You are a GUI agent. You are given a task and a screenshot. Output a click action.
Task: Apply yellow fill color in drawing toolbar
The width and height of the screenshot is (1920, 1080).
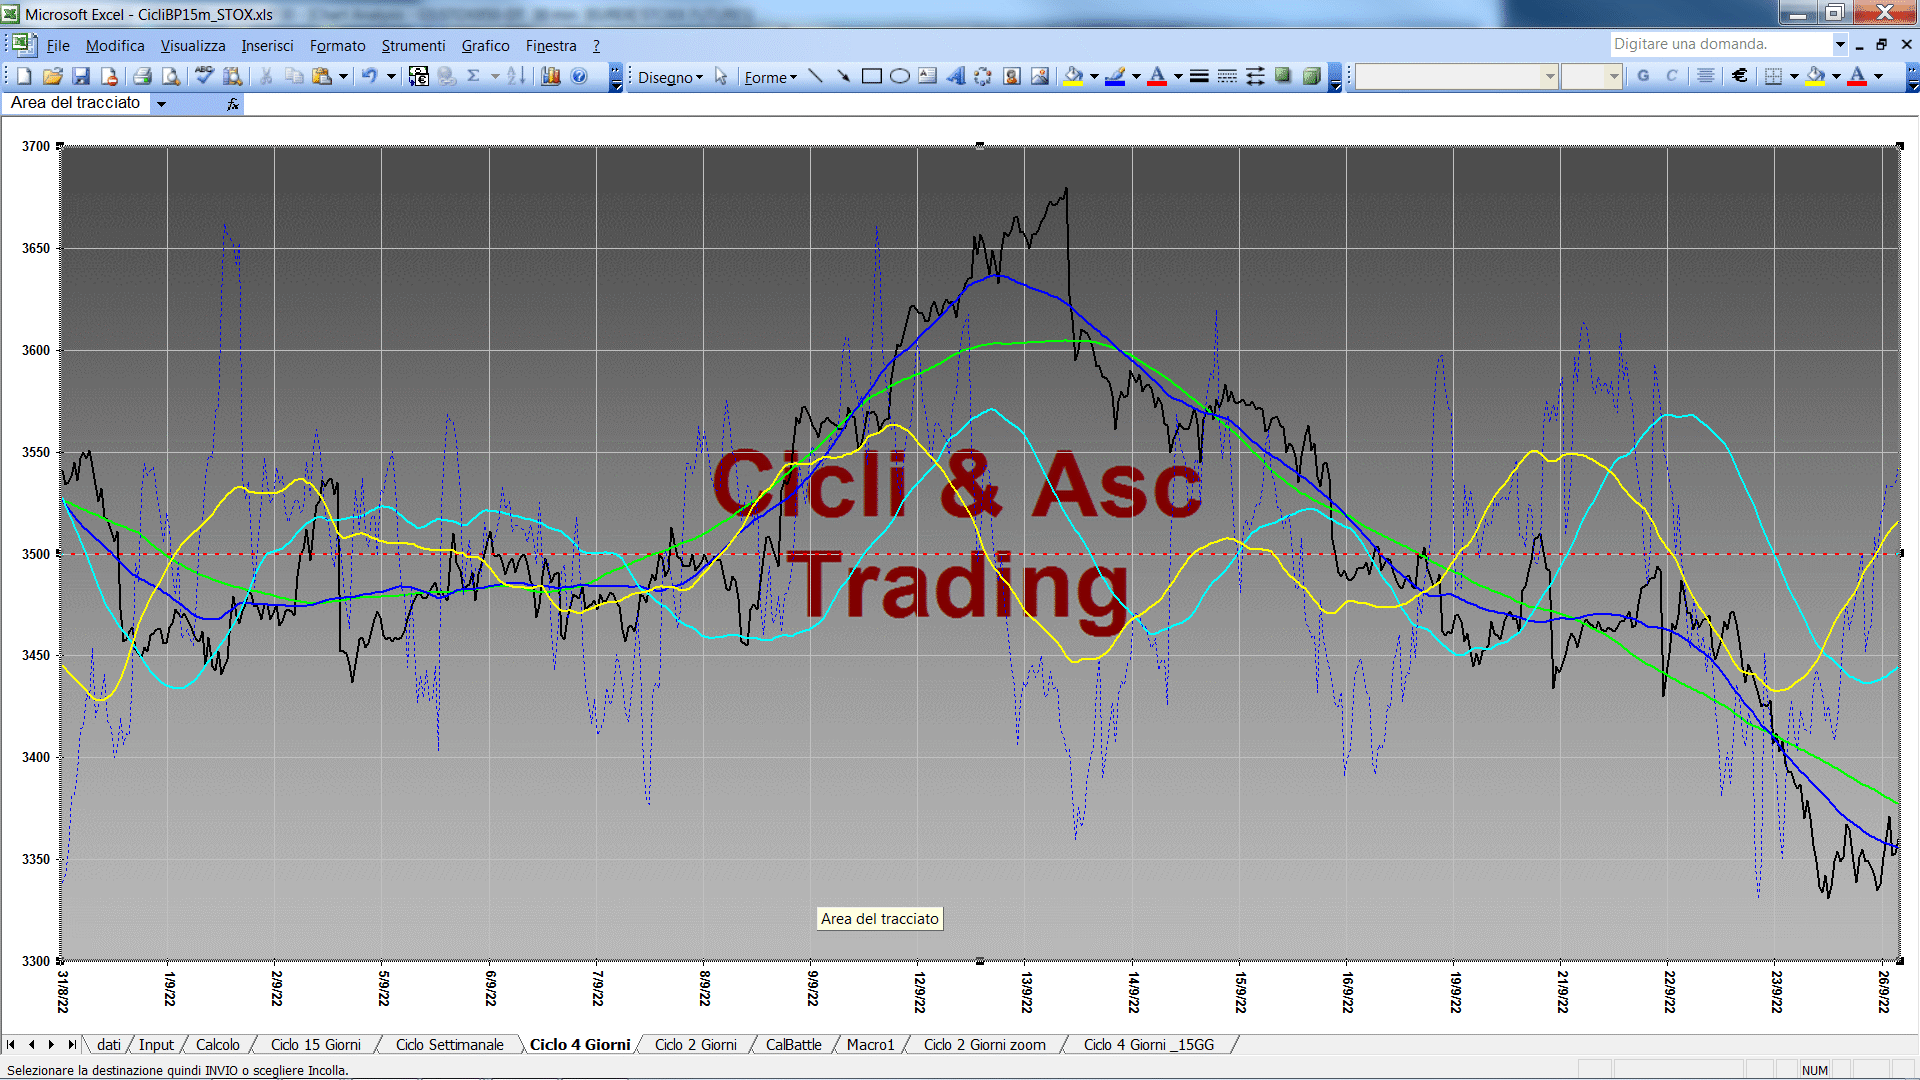click(x=1074, y=77)
